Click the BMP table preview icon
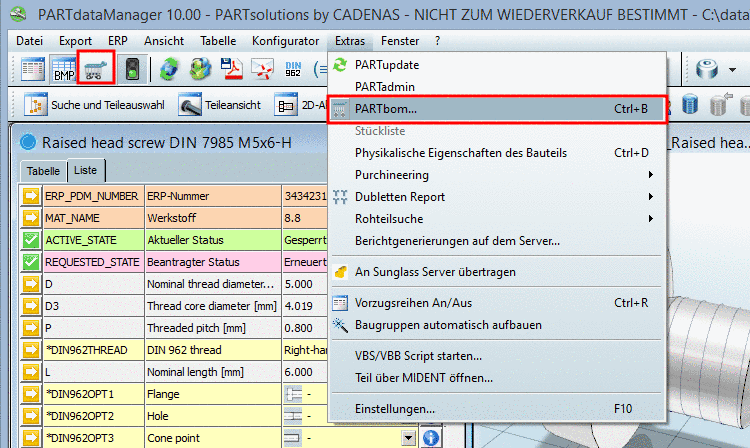Viewport: 750px width, 448px height. click(x=63, y=69)
